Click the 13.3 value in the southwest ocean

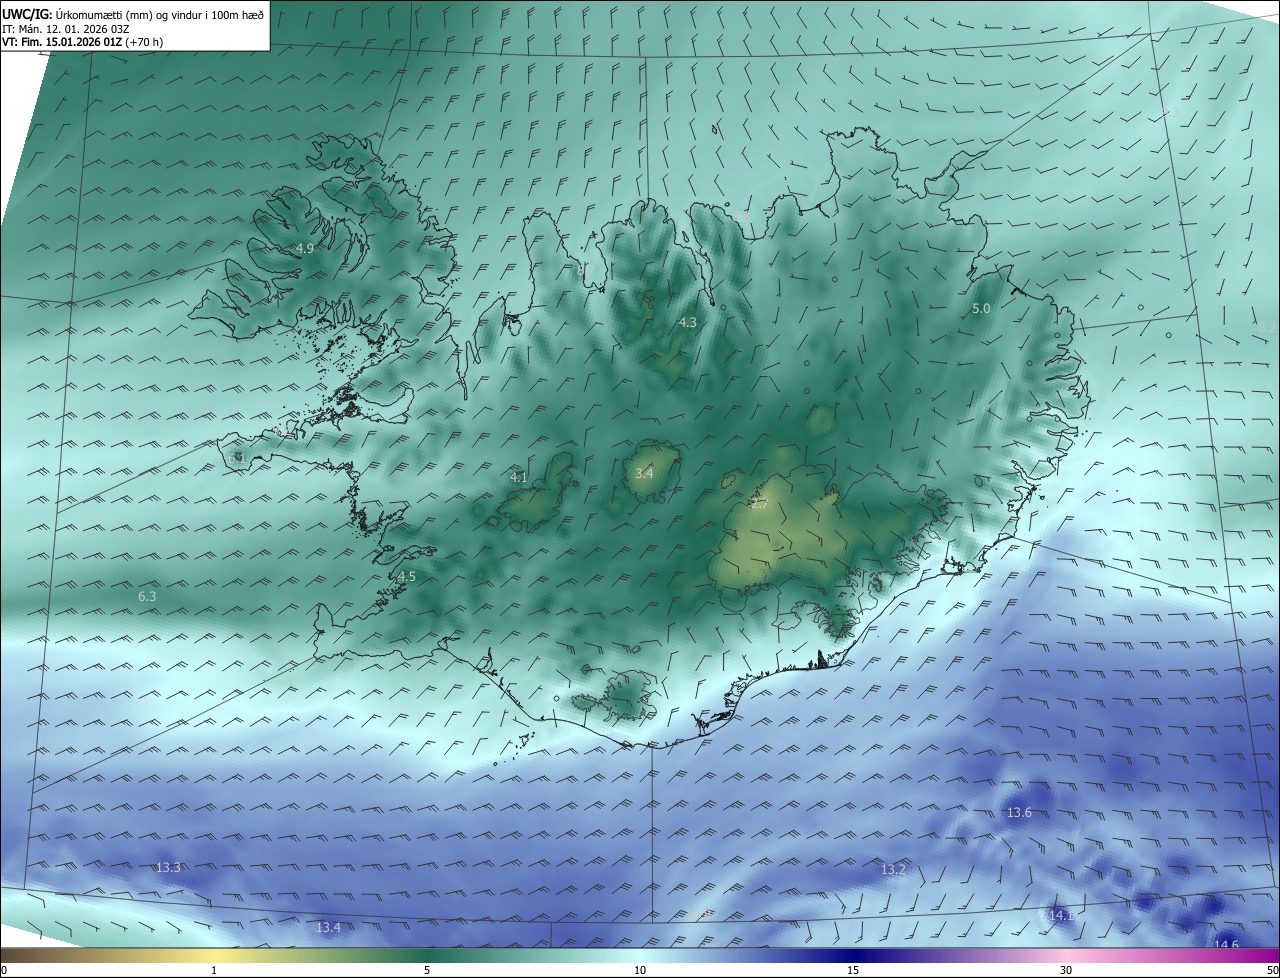[x=168, y=867]
